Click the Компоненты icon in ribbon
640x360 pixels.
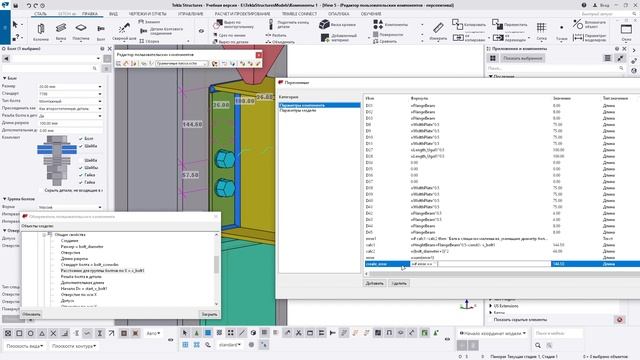378,24
